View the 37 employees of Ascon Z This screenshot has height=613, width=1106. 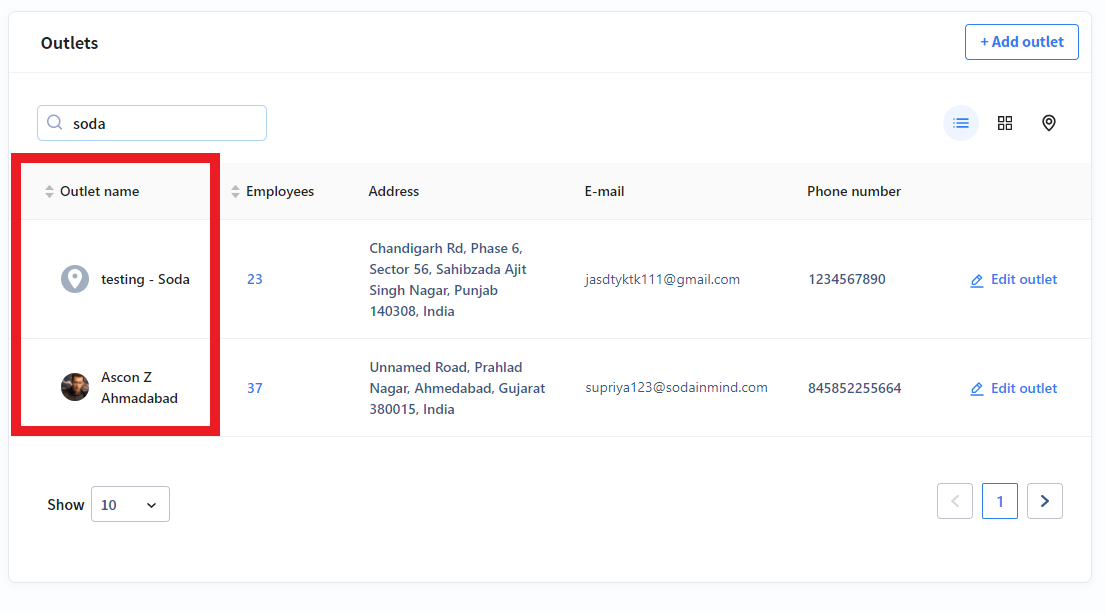(255, 387)
